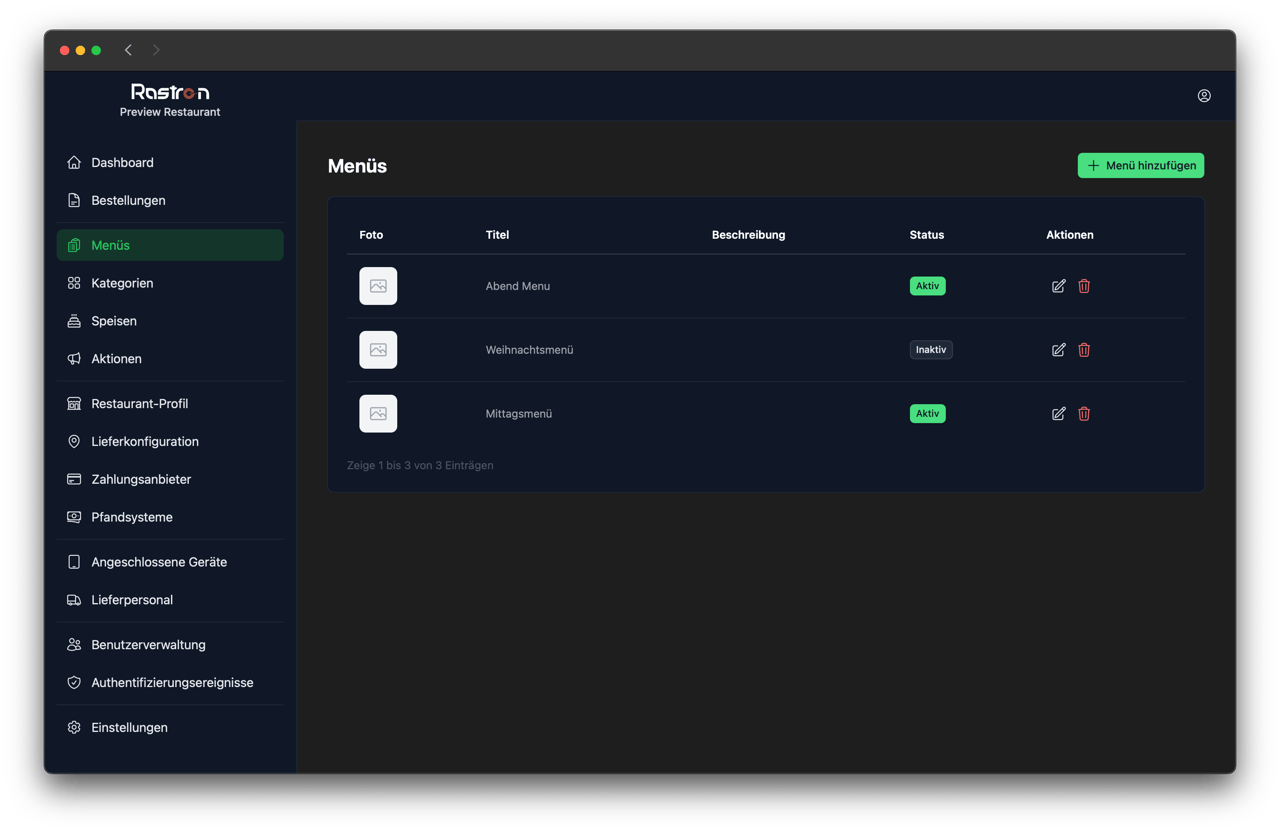Open the Restaurant-Profil section
The image size is (1280, 832).
point(139,404)
